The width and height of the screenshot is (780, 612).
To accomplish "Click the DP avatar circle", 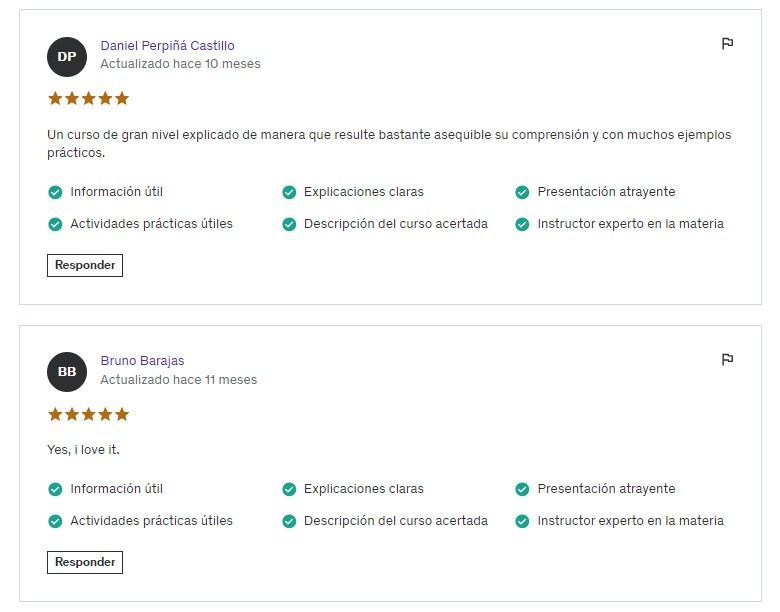I will (67, 56).
